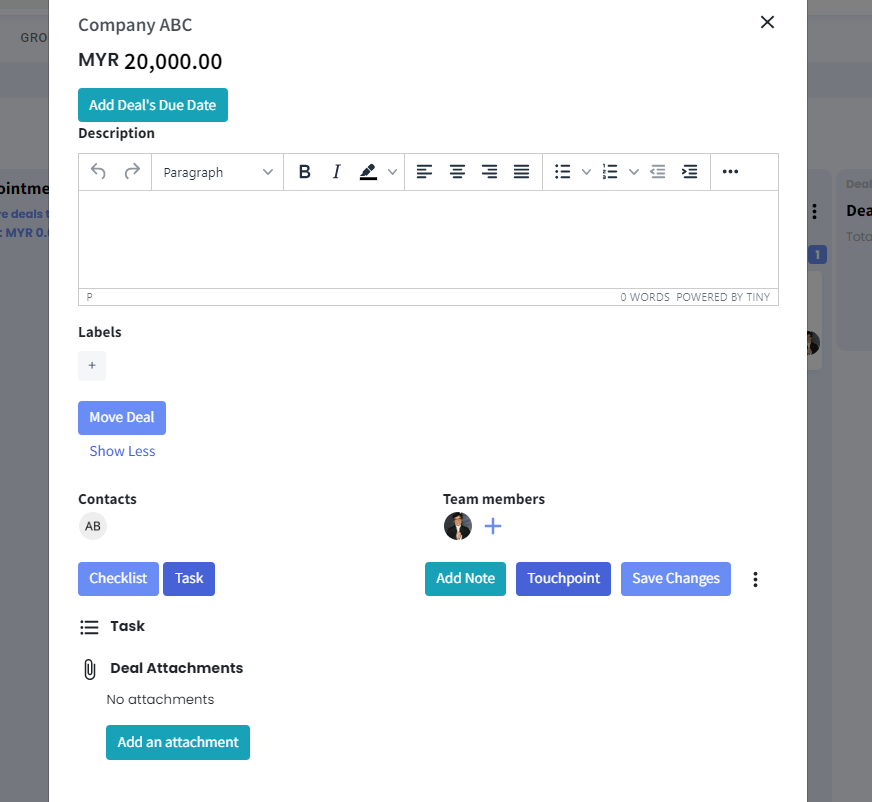Add a label with plus button
This screenshot has width=872, height=802.
92,366
